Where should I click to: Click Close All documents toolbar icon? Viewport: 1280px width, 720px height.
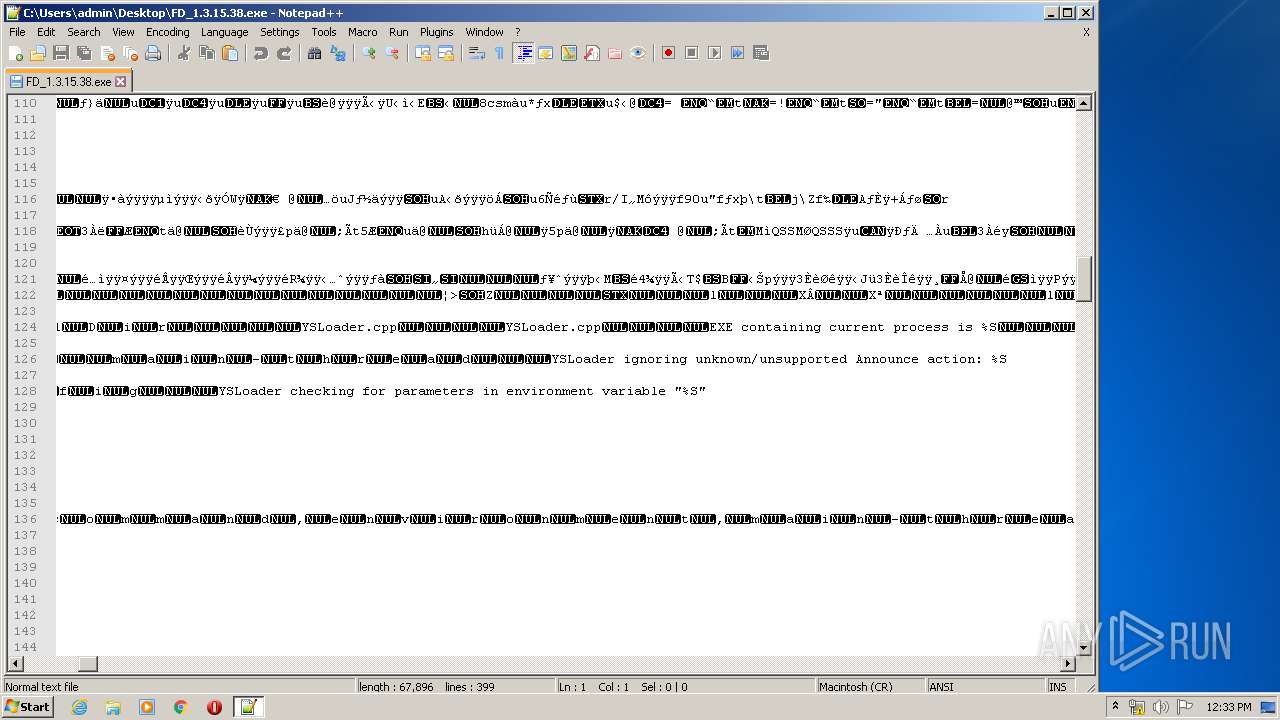[x=130, y=53]
